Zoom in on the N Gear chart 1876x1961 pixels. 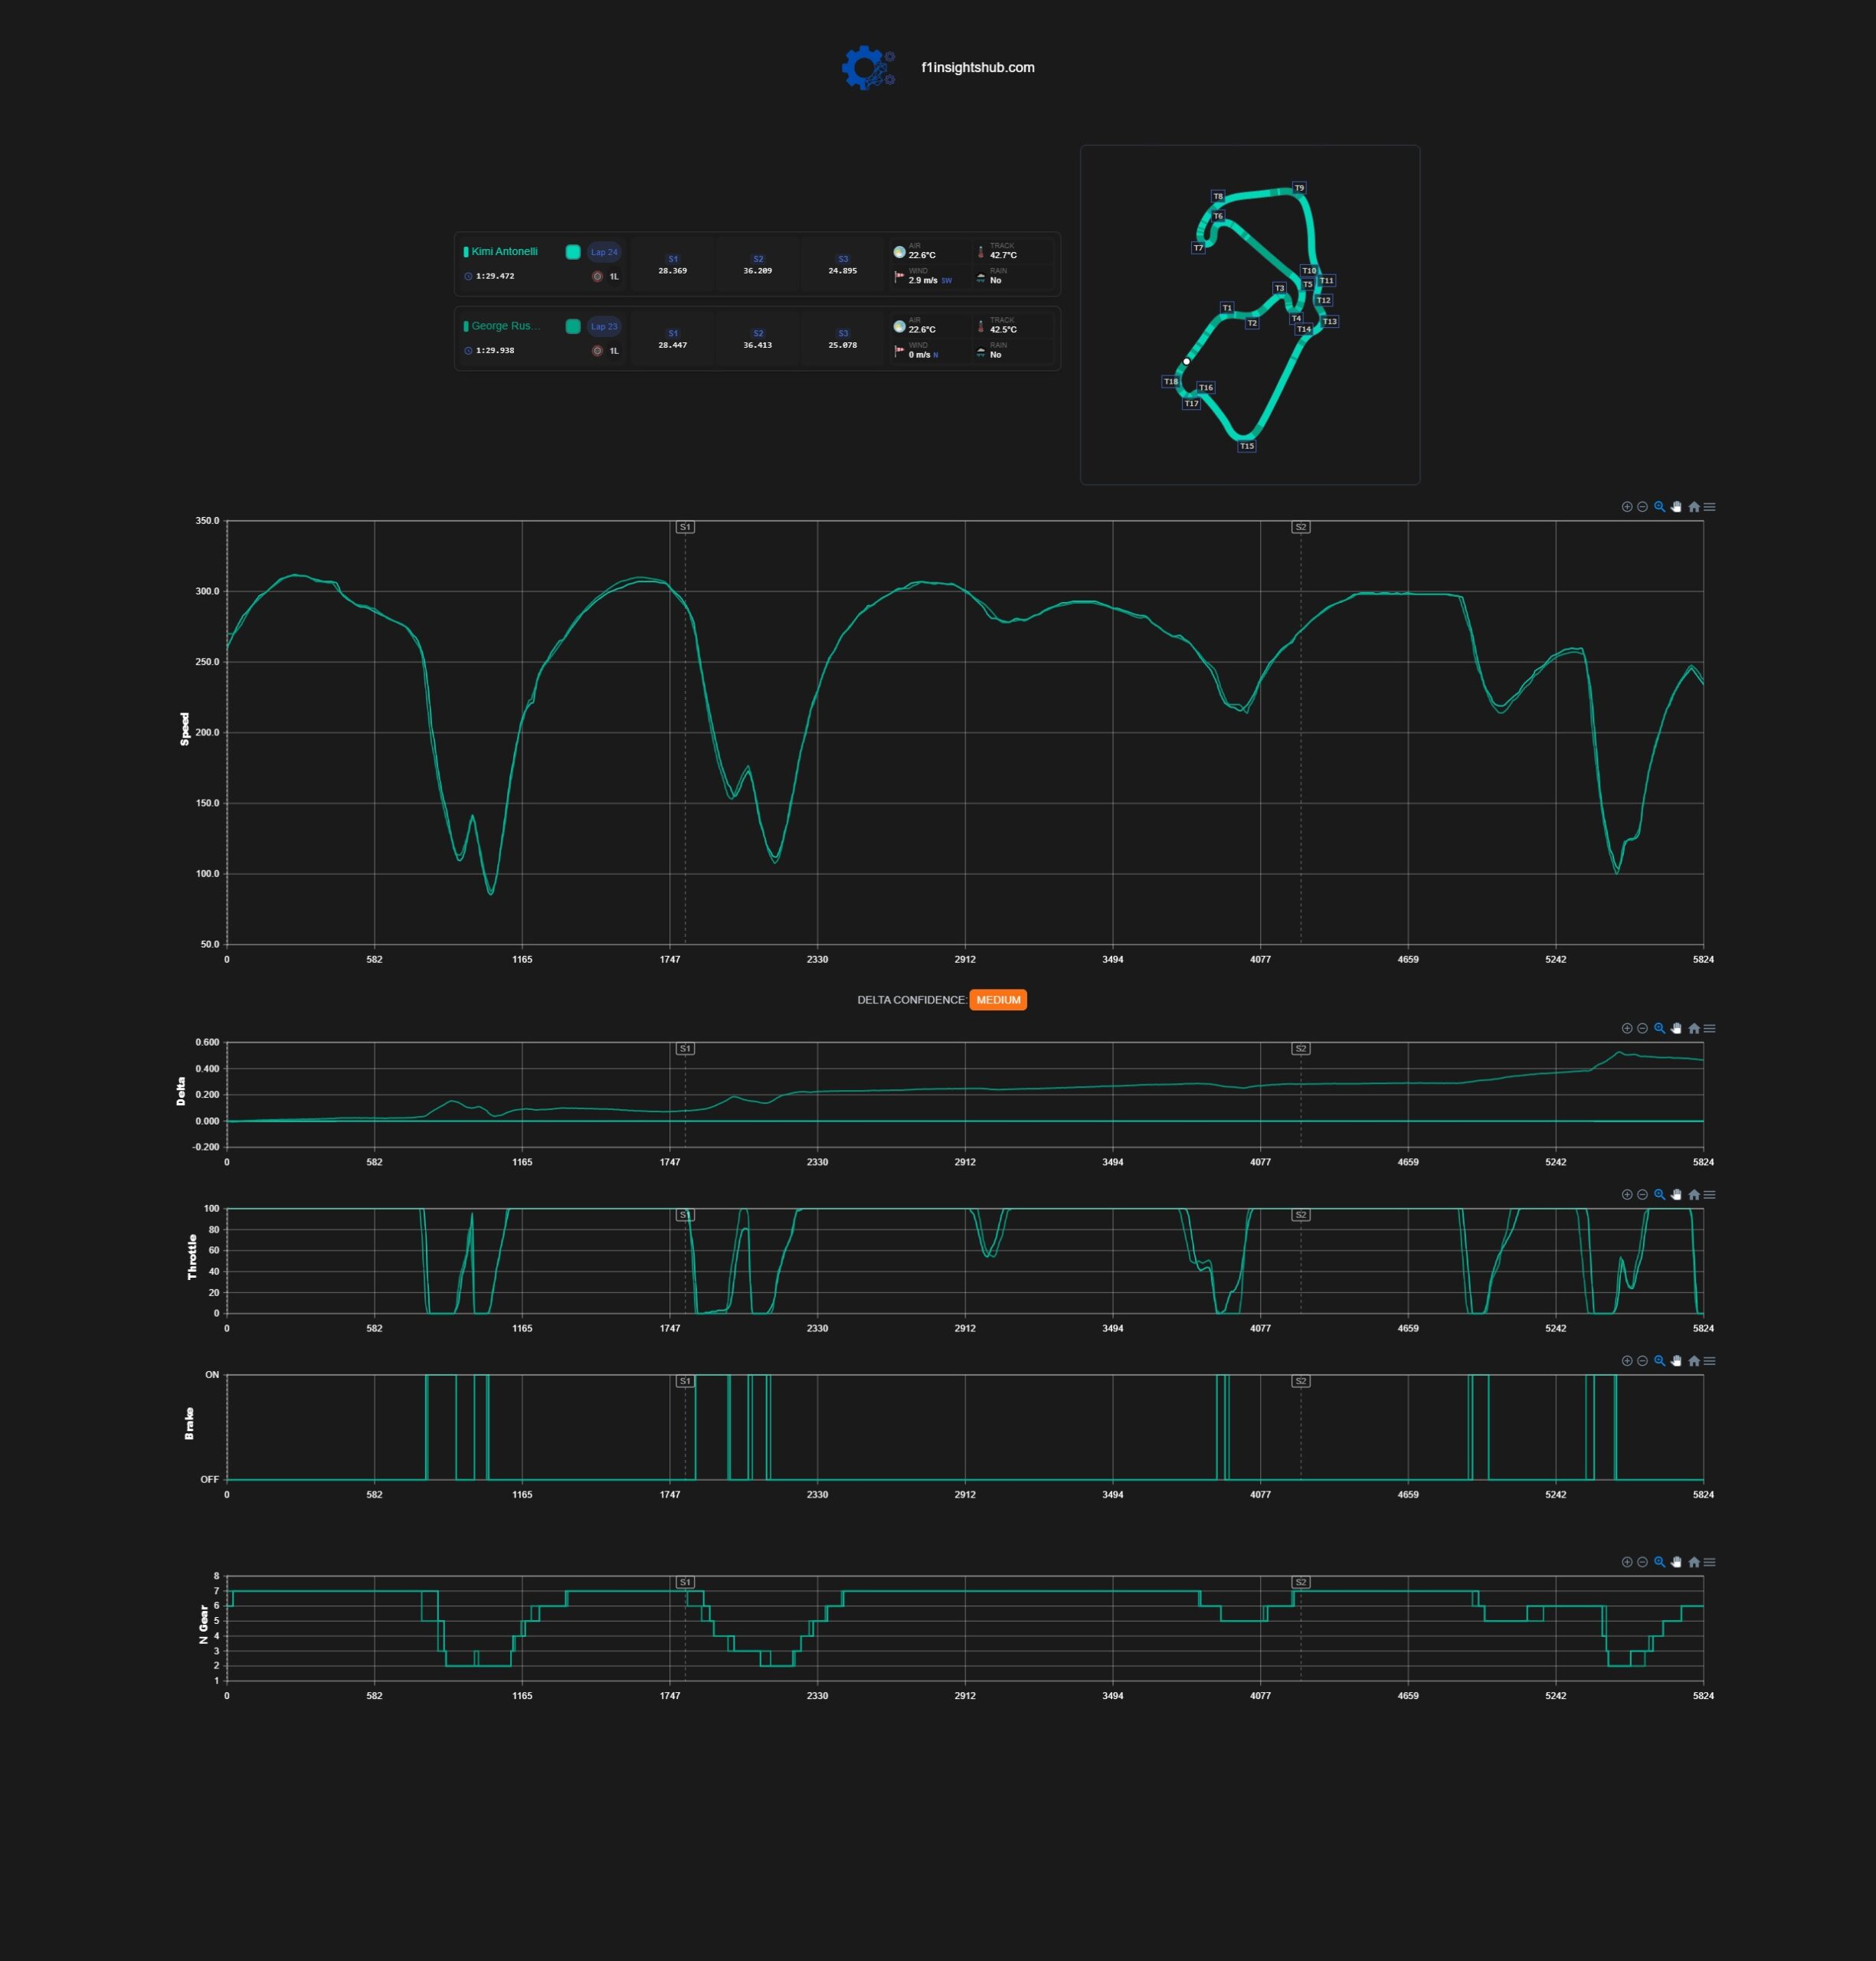pos(1627,1561)
